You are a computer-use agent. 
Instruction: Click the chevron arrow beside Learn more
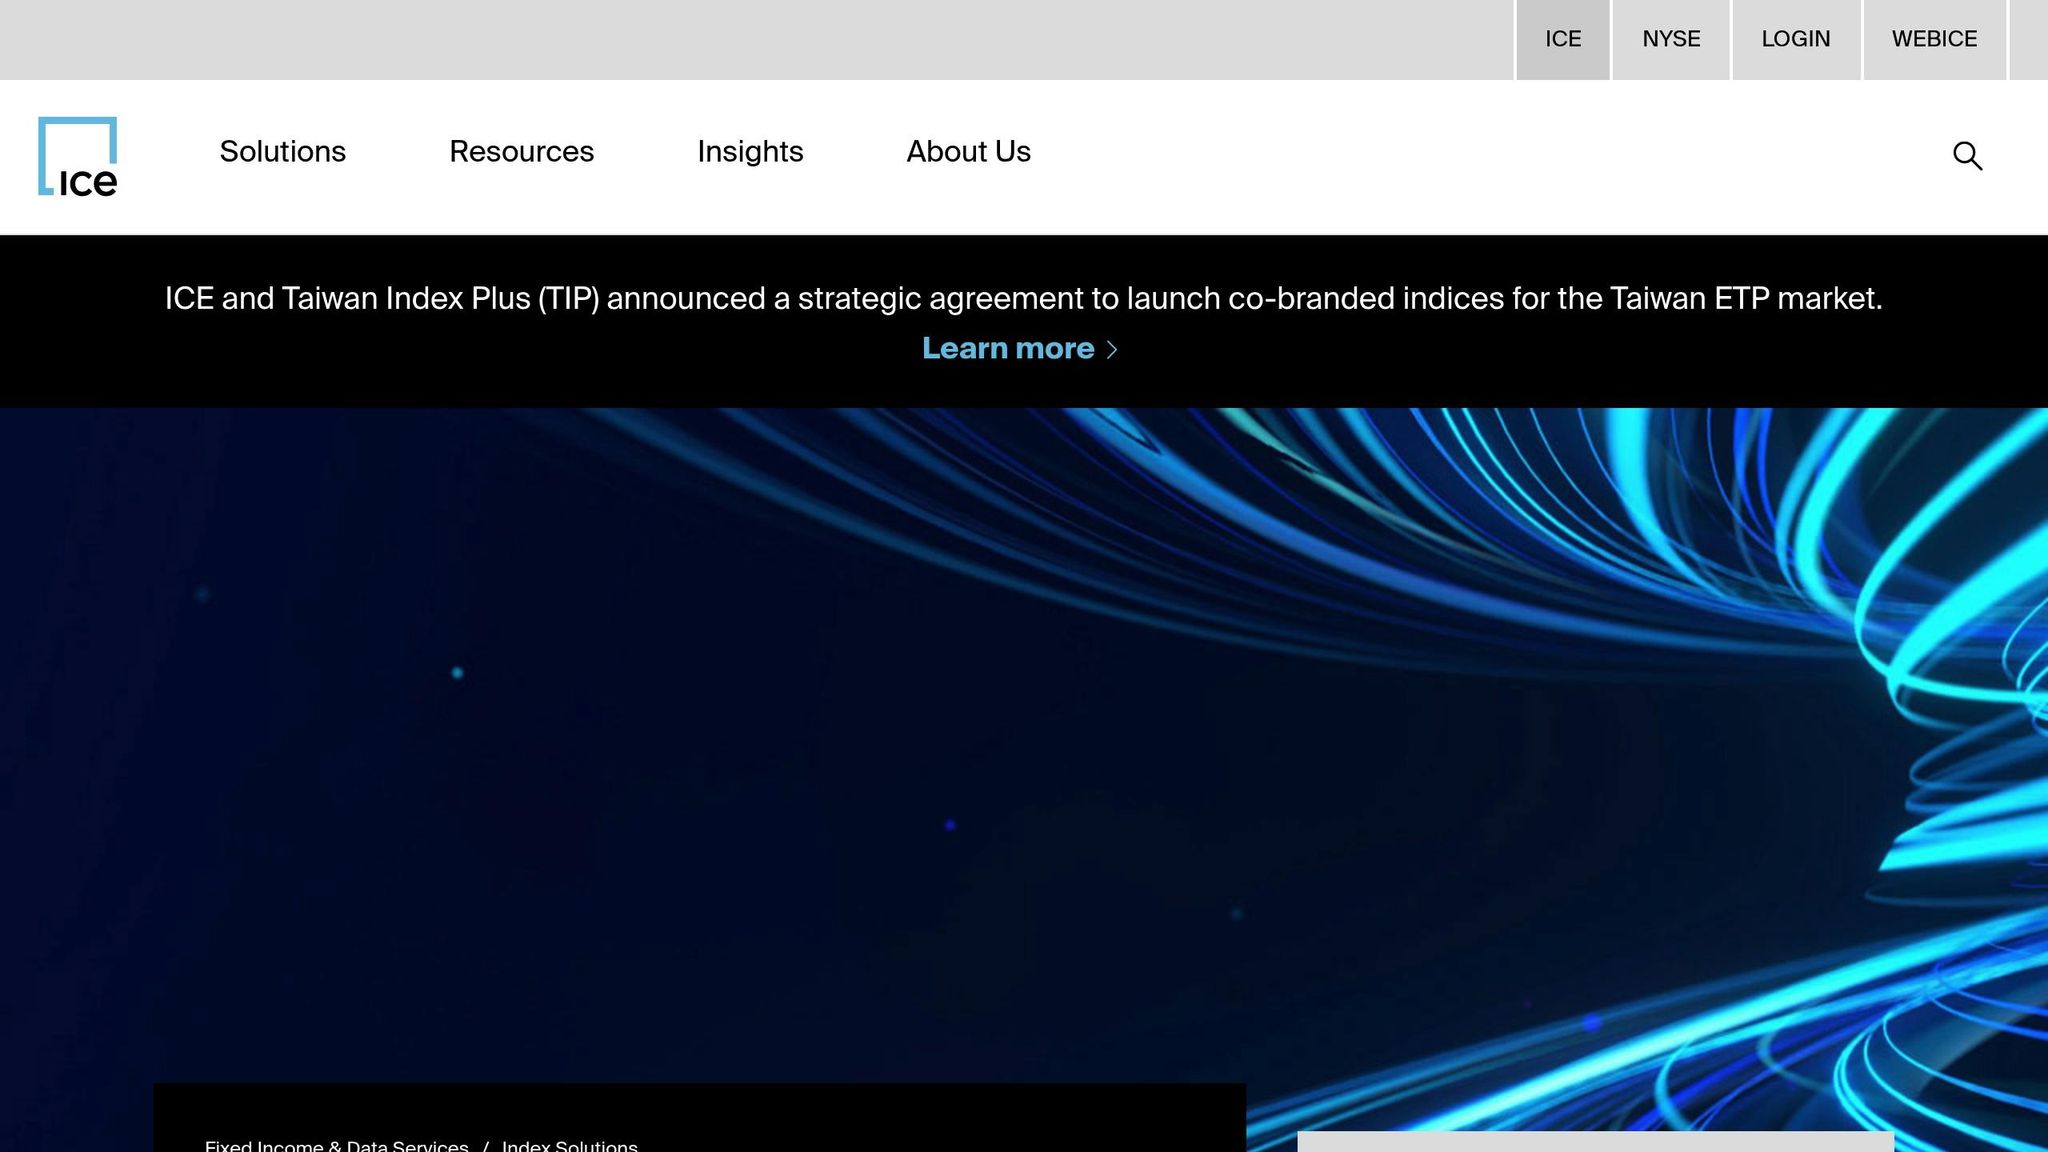coord(1111,349)
